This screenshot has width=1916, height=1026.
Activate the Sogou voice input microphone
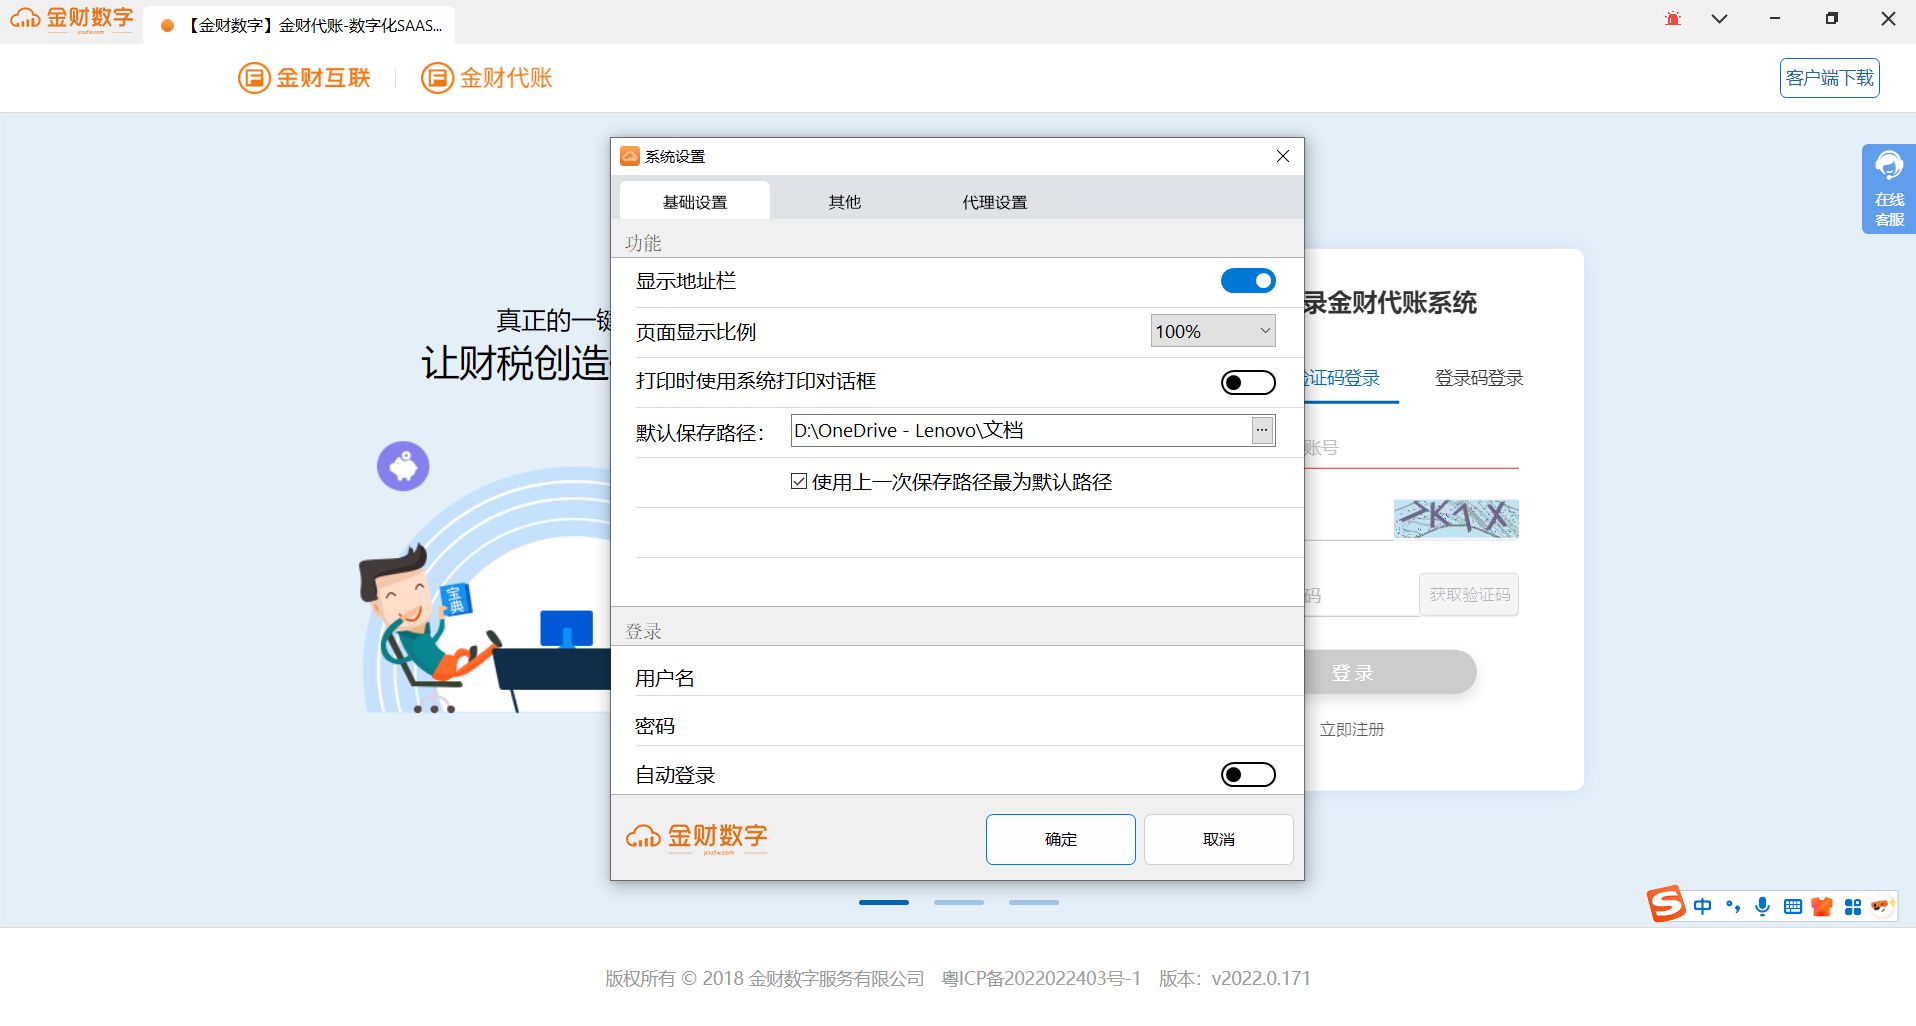pos(1762,906)
